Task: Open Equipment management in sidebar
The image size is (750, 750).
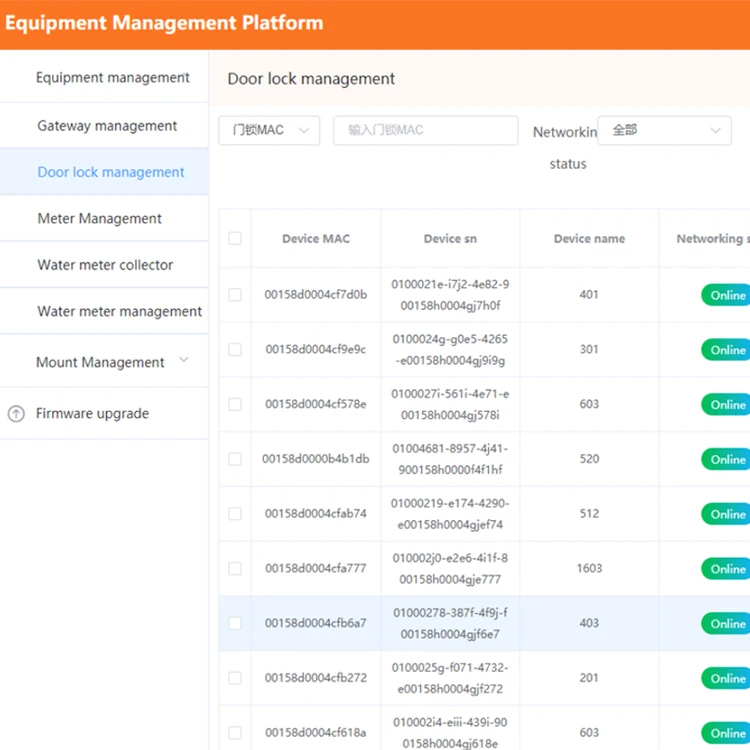Action: click(112, 78)
